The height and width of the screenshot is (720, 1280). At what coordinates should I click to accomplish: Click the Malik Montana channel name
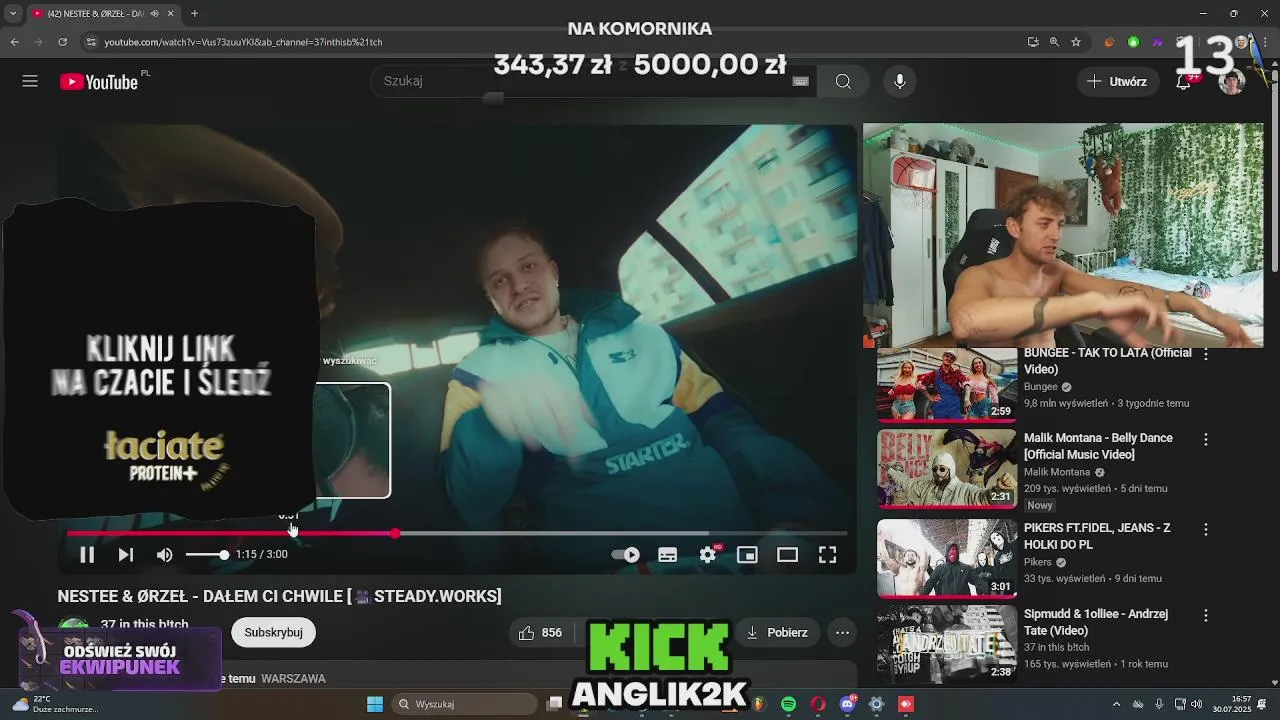(1057, 472)
